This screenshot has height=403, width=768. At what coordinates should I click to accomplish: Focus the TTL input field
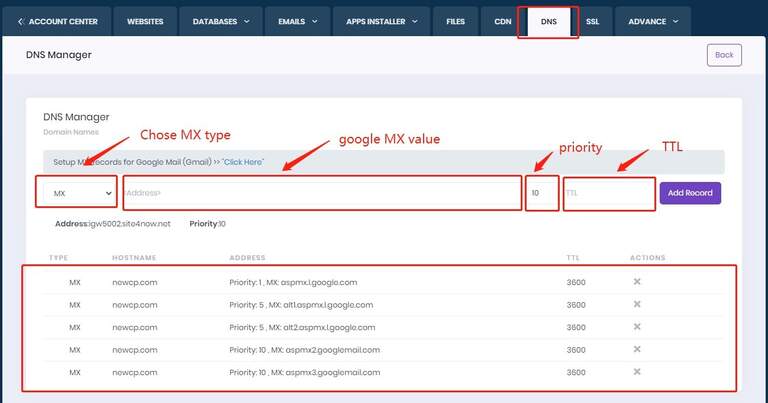tap(609, 193)
